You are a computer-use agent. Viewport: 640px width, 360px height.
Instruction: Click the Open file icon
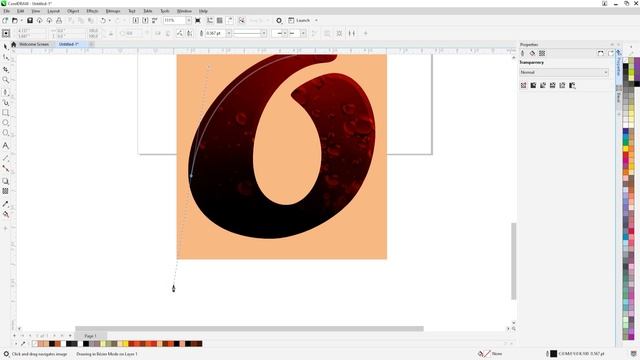tap(15, 20)
